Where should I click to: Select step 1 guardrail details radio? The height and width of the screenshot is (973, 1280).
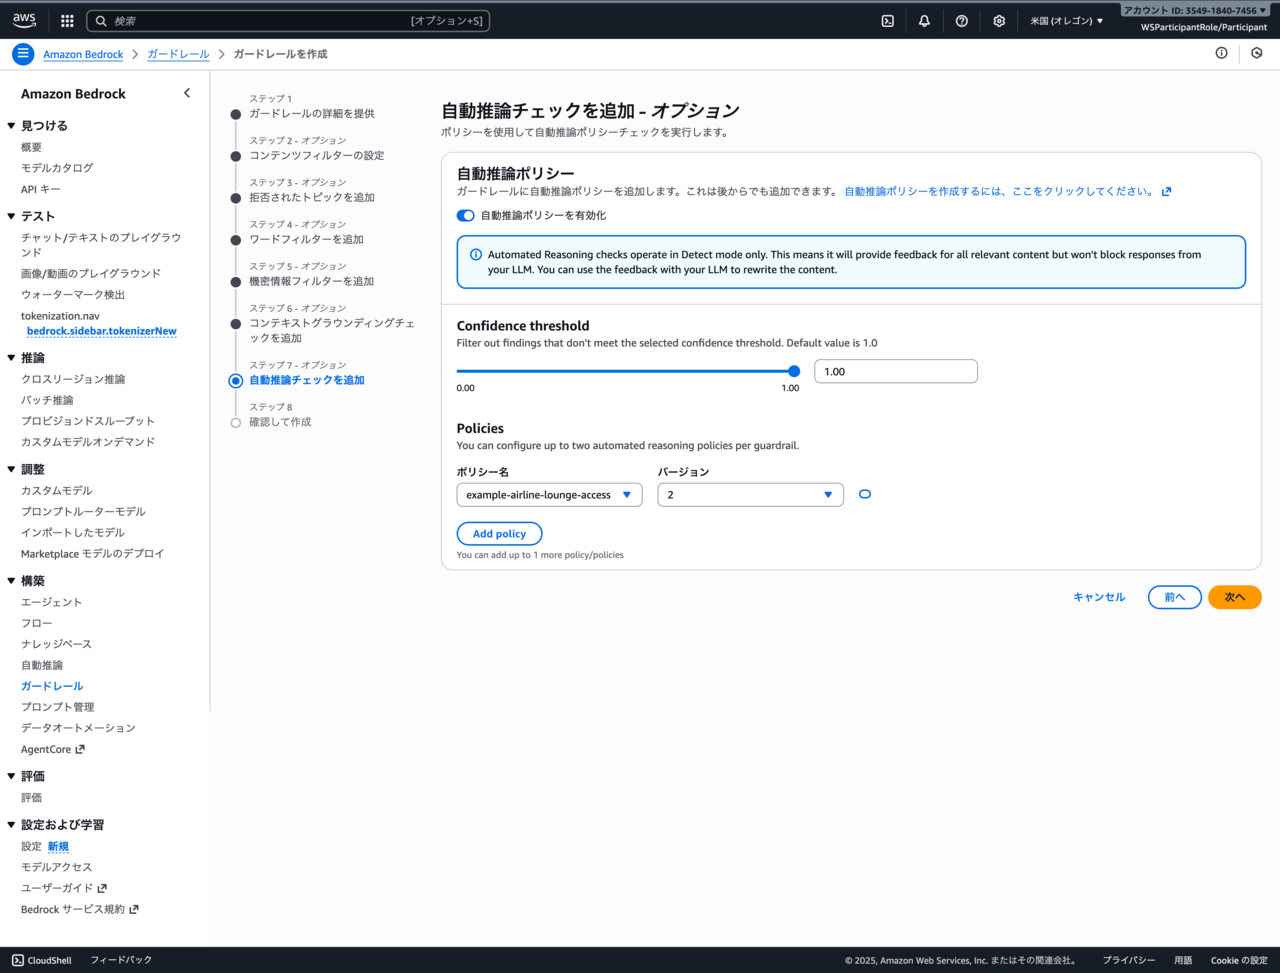click(236, 114)
